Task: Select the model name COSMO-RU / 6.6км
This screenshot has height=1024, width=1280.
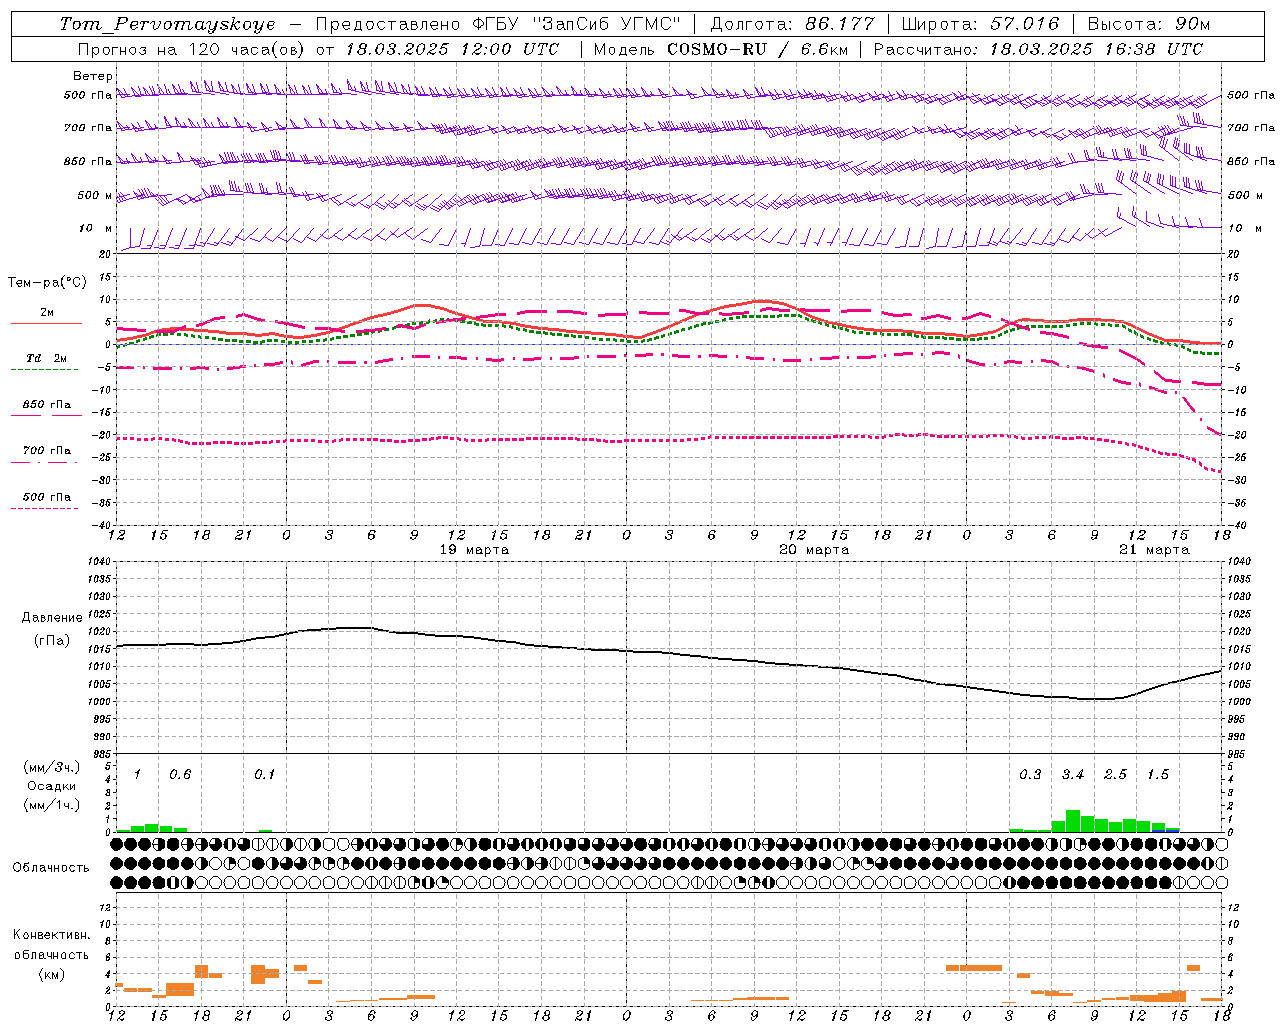Action: [x=756, y=49]
